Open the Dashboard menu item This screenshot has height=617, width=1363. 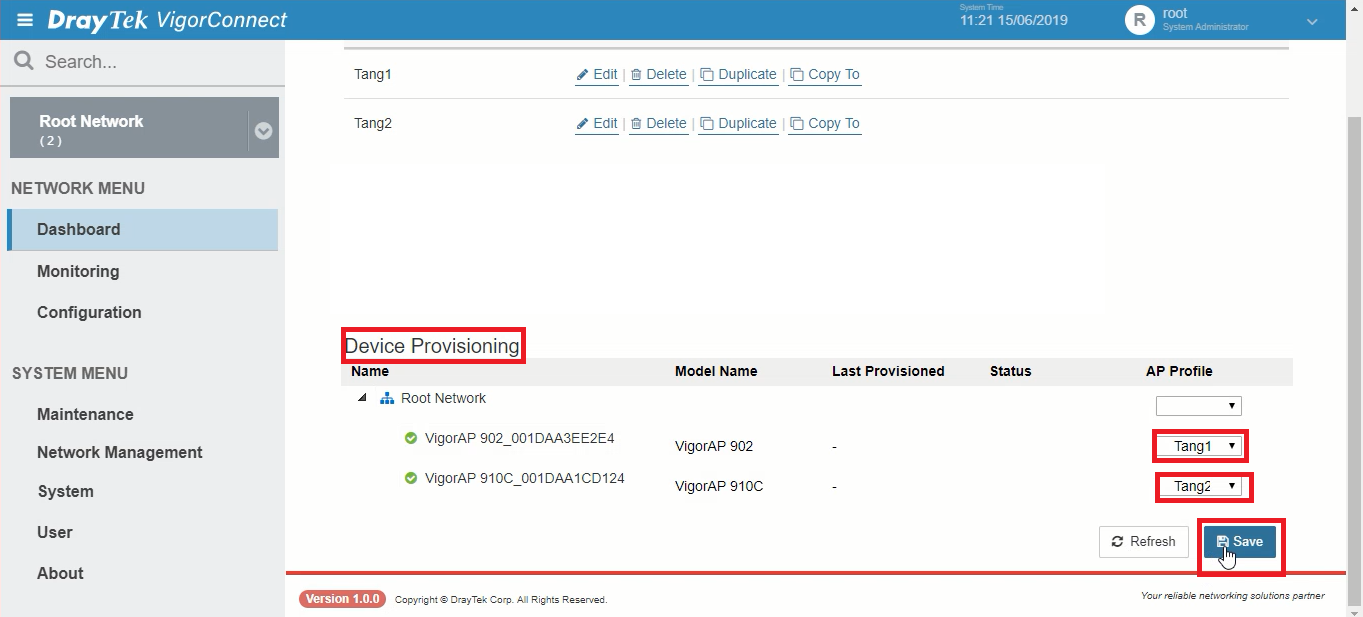(142, 229)
